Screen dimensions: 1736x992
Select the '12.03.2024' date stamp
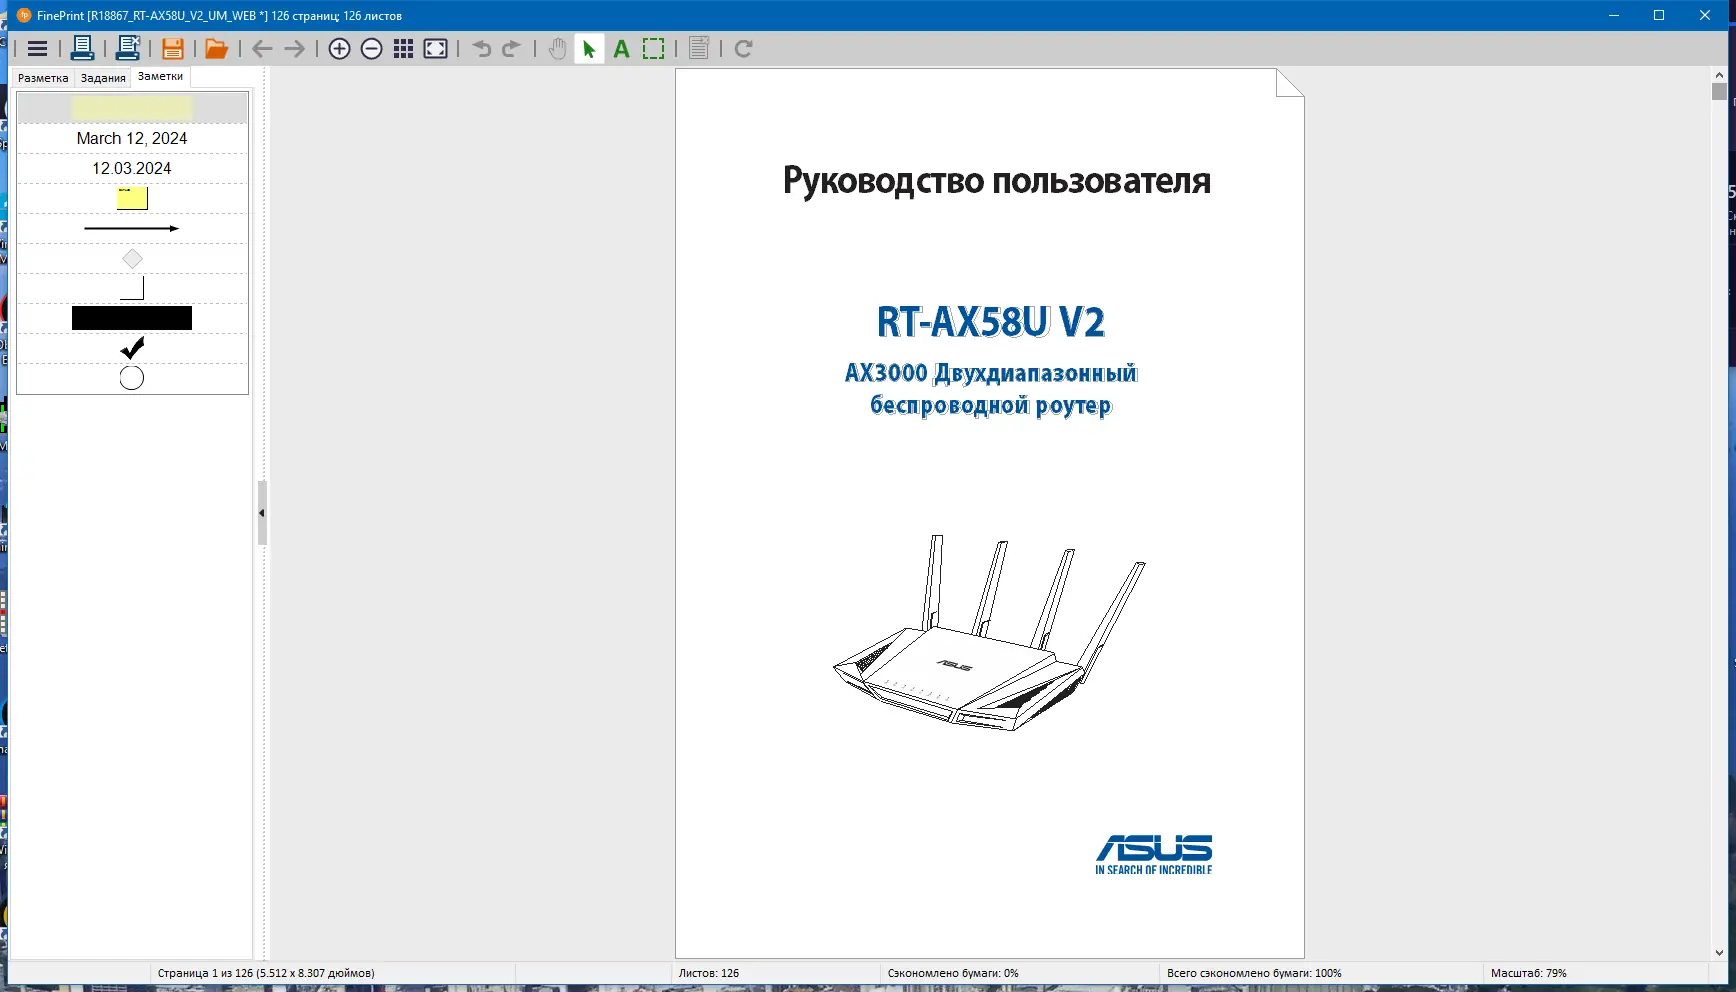point(132,168)
